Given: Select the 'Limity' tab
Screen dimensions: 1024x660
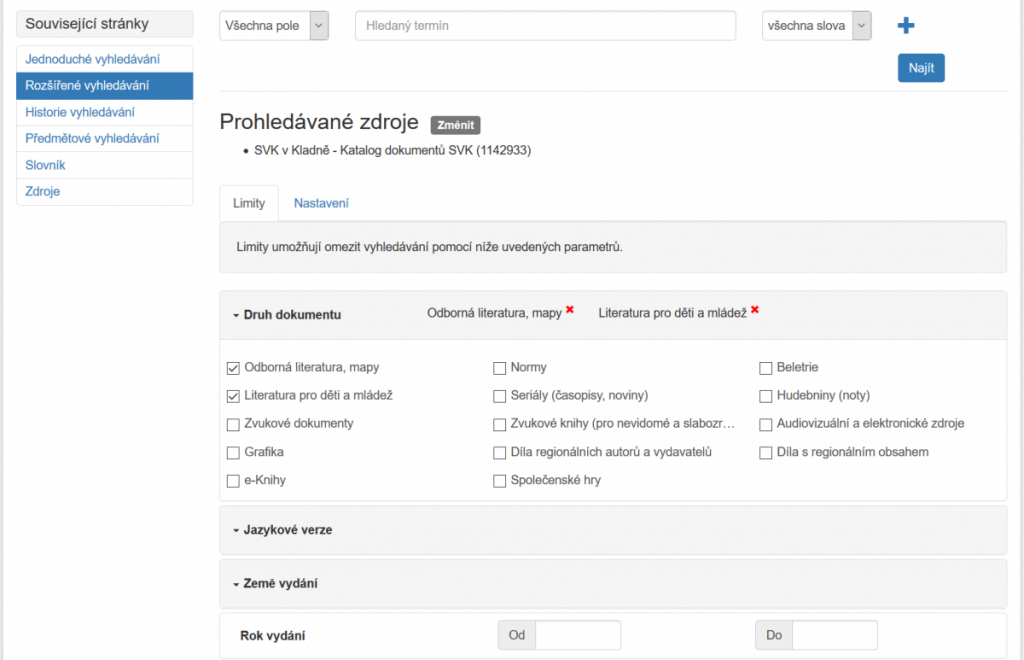Looking at the screenshot, I should coord(249,203).
